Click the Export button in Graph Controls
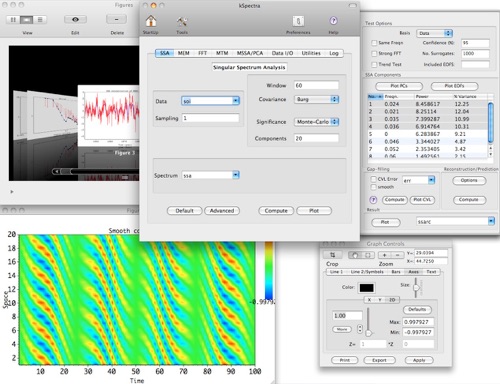Image resolution: width=500 pixels, height=384 pixels. click(379, 360)
